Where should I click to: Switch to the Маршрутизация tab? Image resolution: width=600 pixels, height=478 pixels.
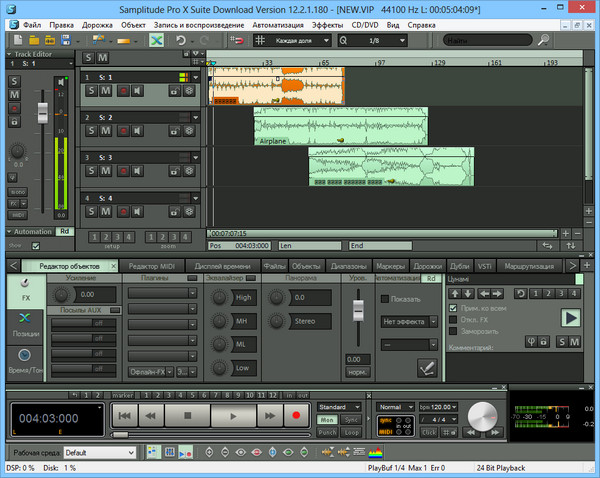point(529,266)
